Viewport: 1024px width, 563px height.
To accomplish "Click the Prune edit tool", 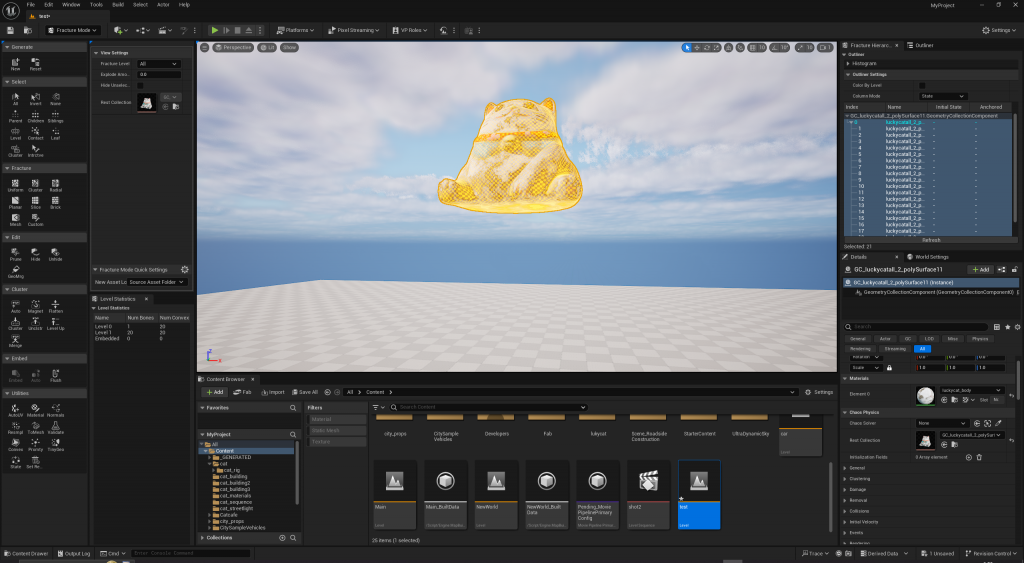I will tap(16, 254).
